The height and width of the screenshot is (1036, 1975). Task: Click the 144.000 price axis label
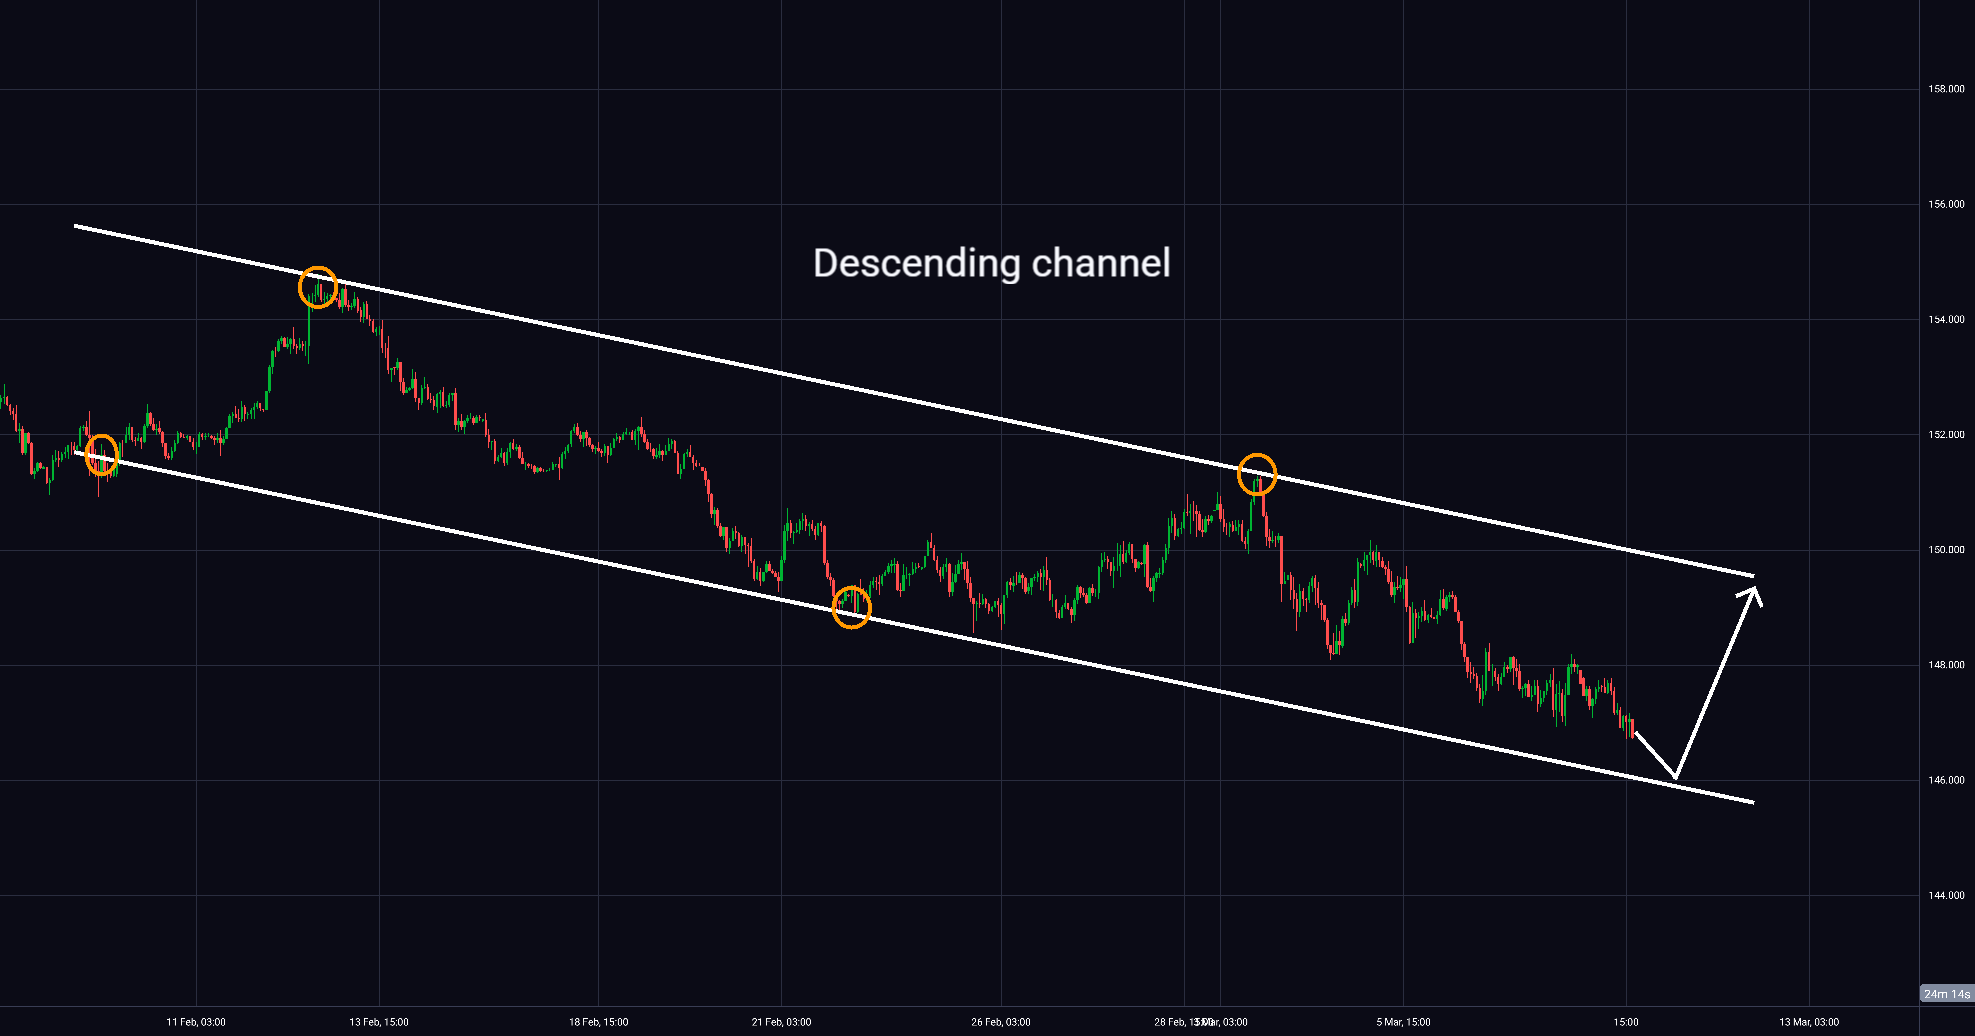tap(1946, 895)
